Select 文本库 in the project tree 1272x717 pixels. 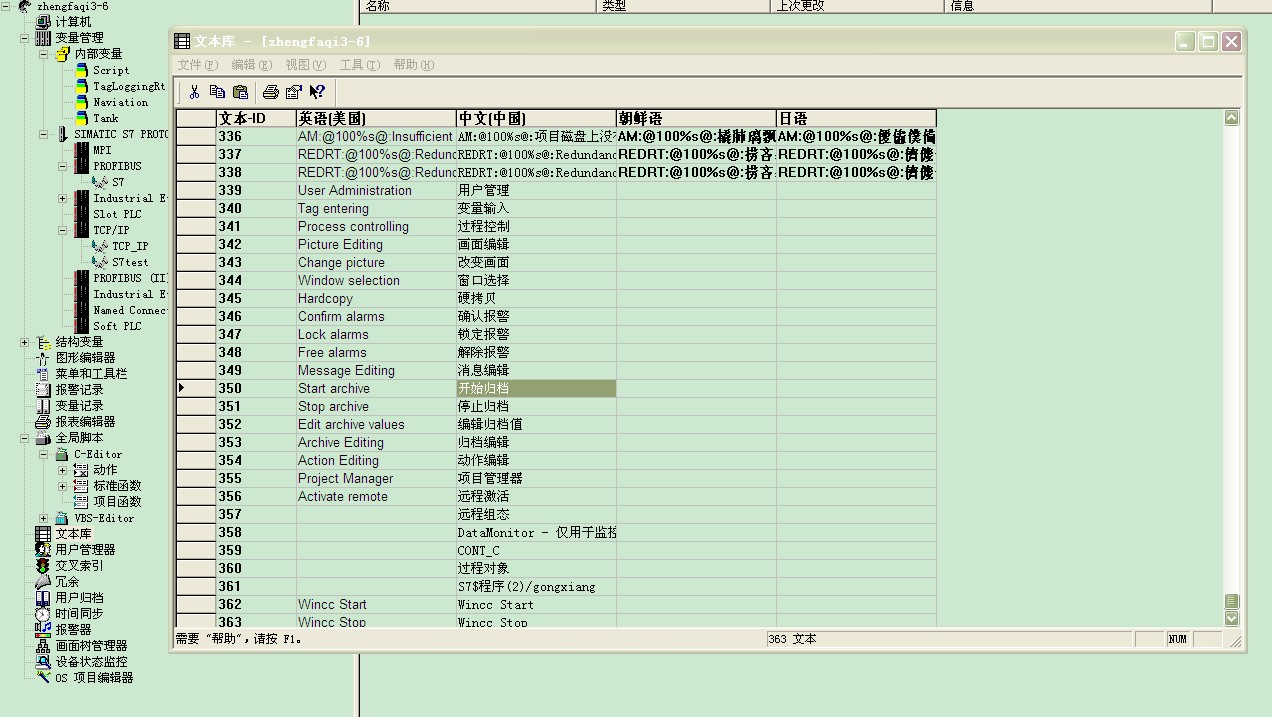(73, 533)
